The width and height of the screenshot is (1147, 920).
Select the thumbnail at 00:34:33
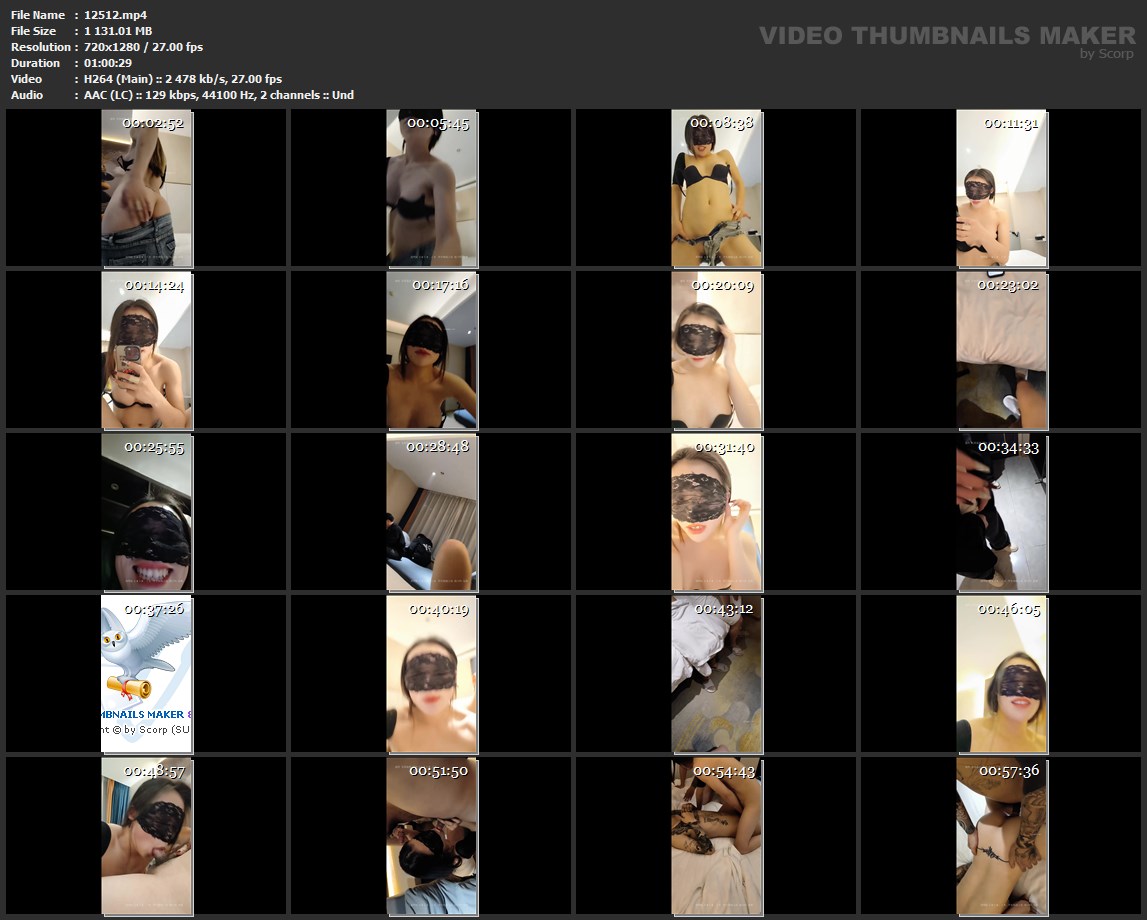1001,512
